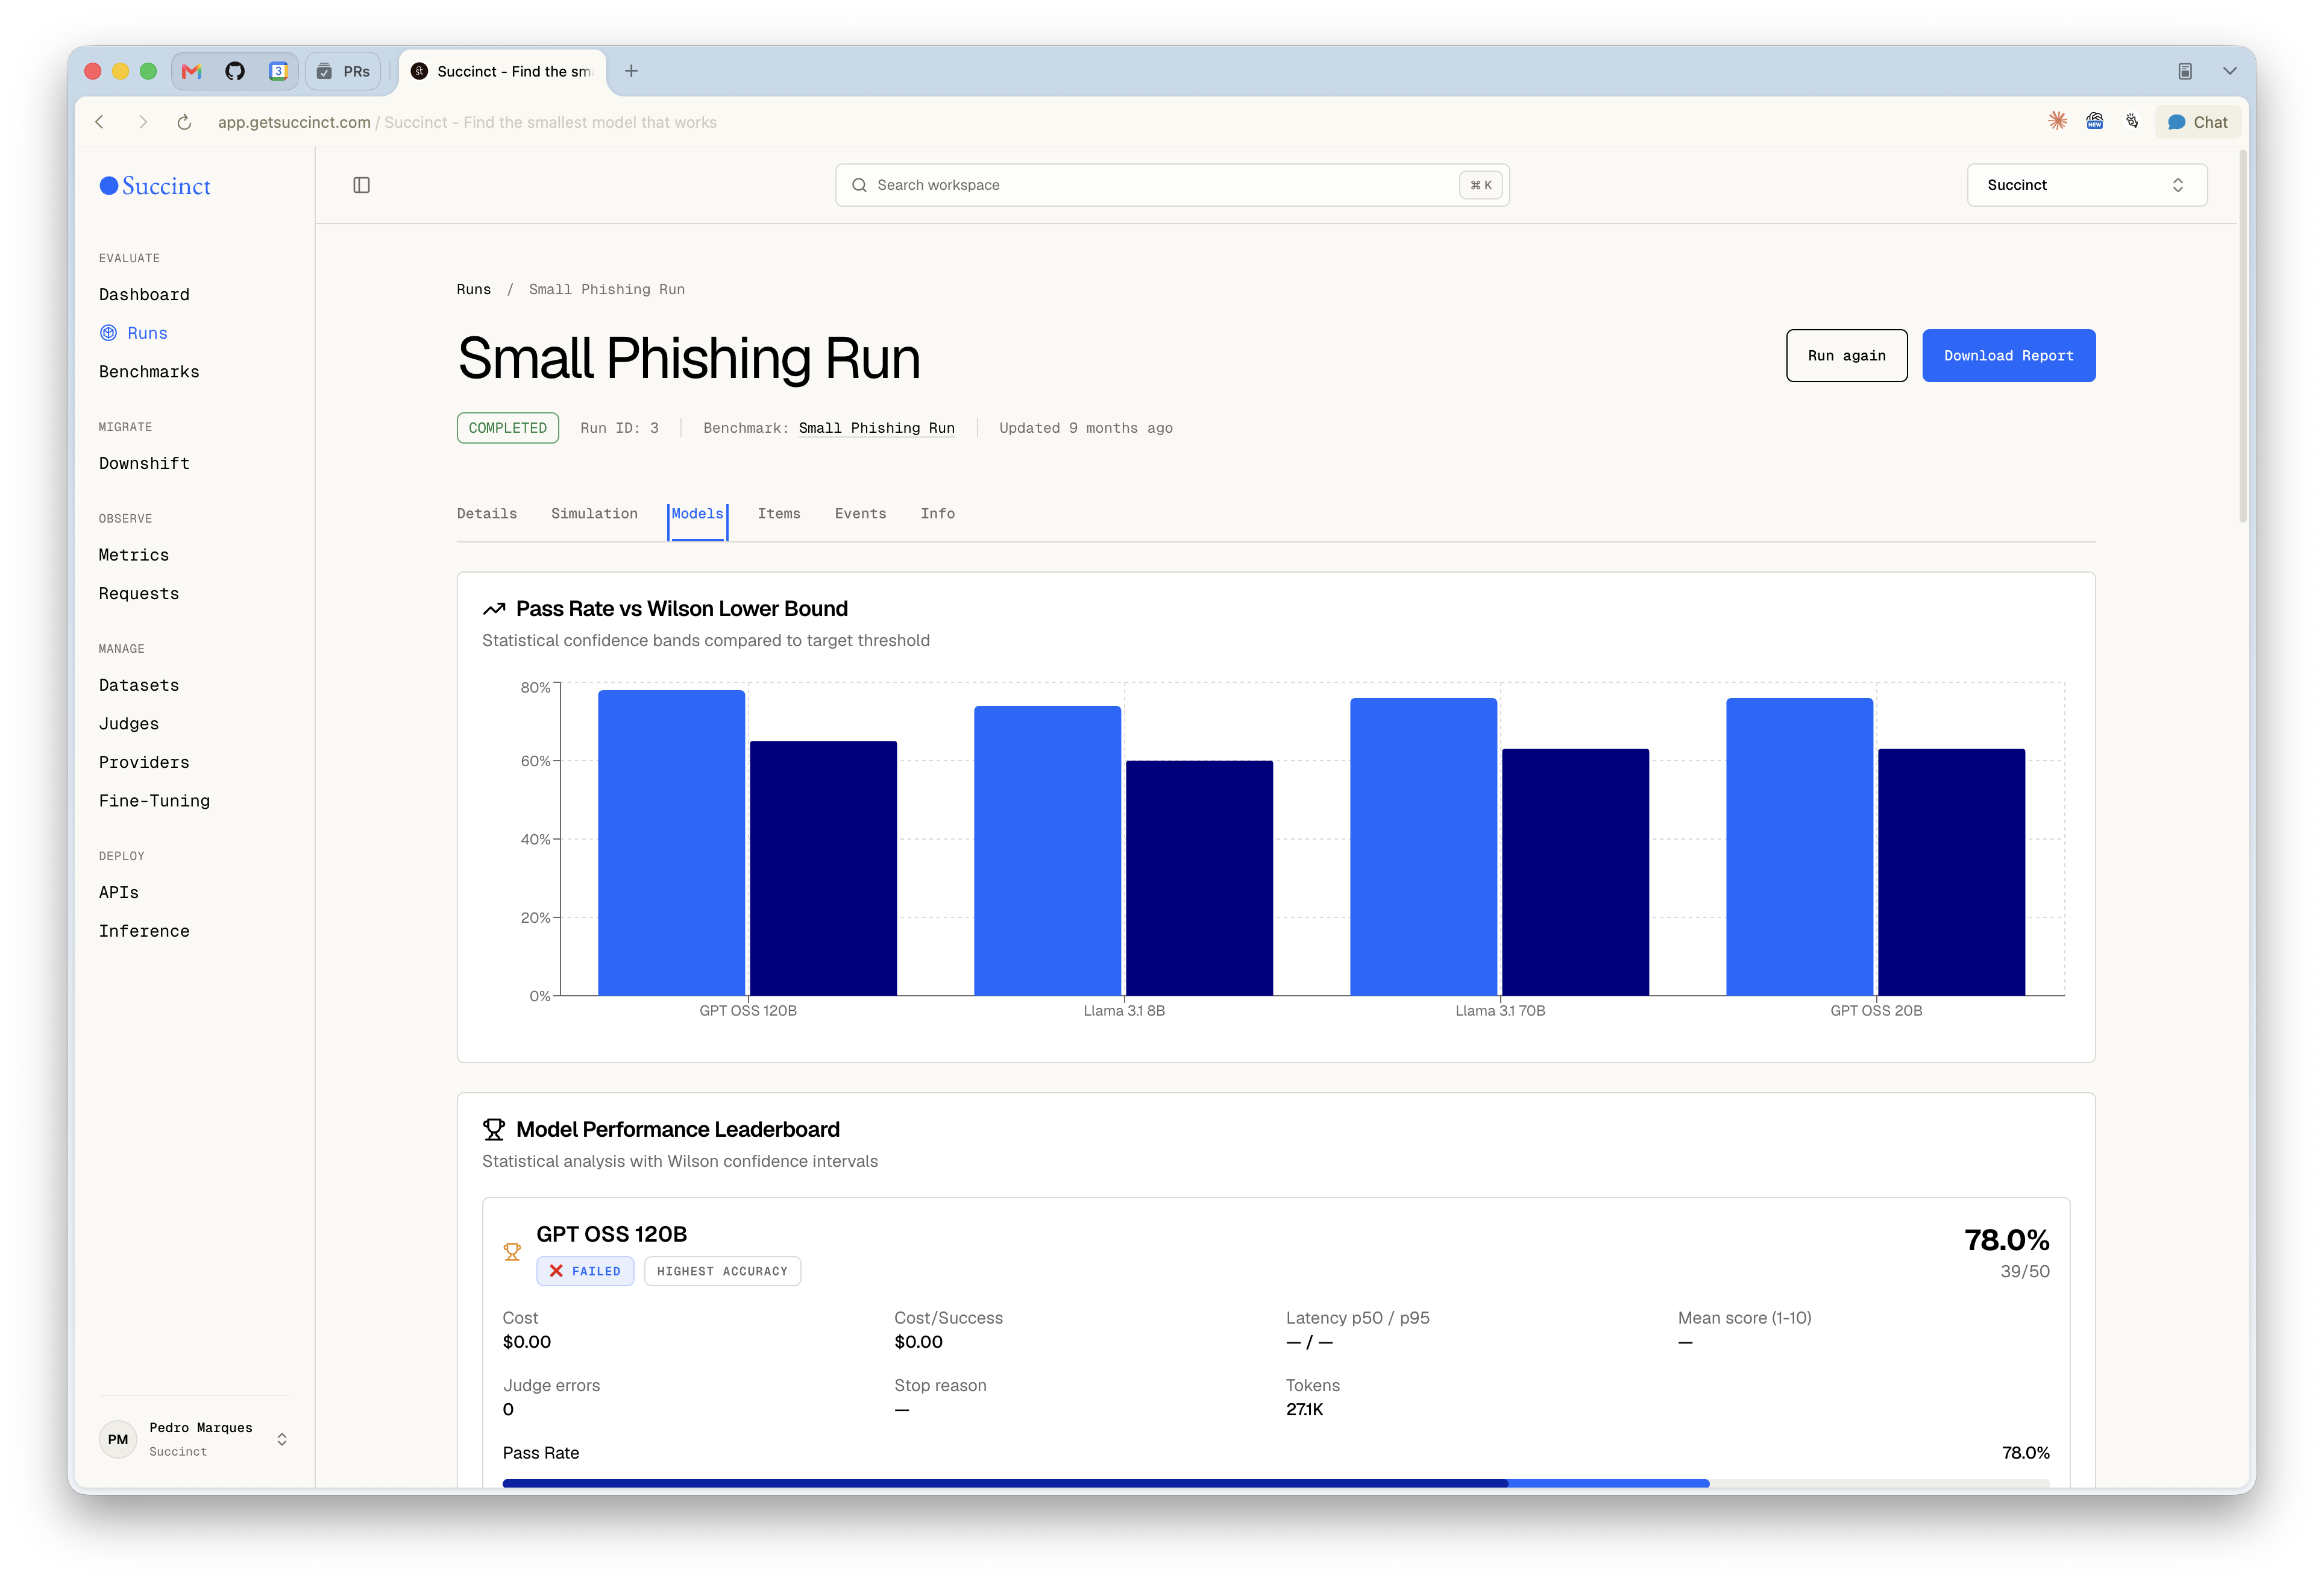Open the browser Chat panel

[x=2197, y=122]
